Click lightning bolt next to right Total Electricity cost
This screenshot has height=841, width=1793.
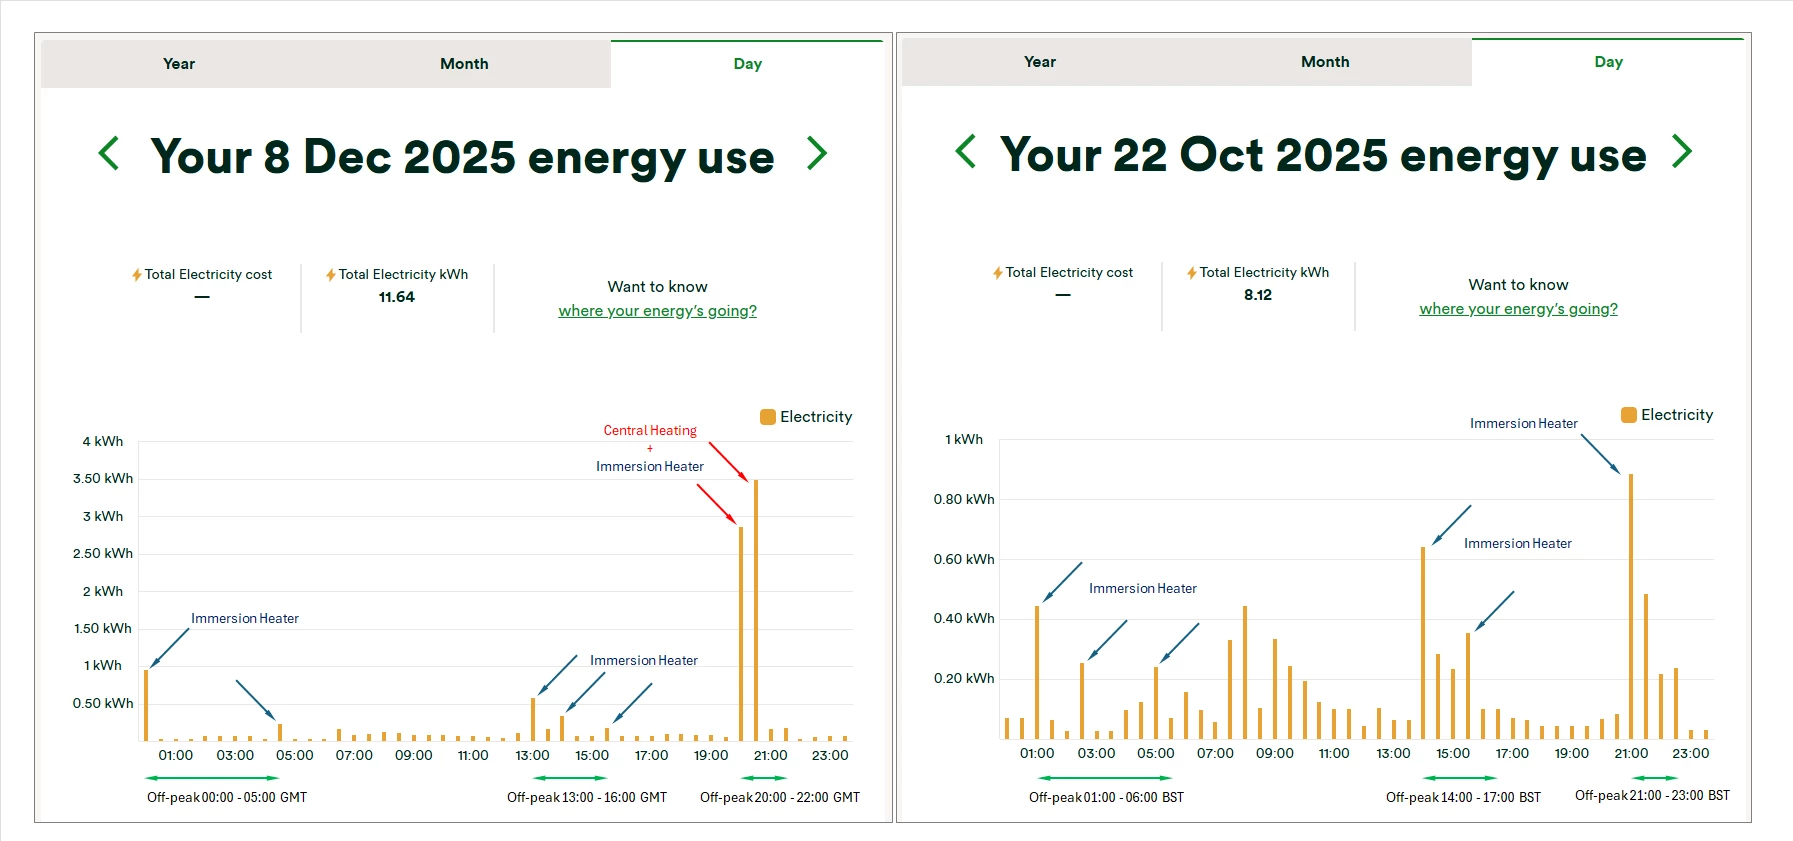click(x=998, y=273)
